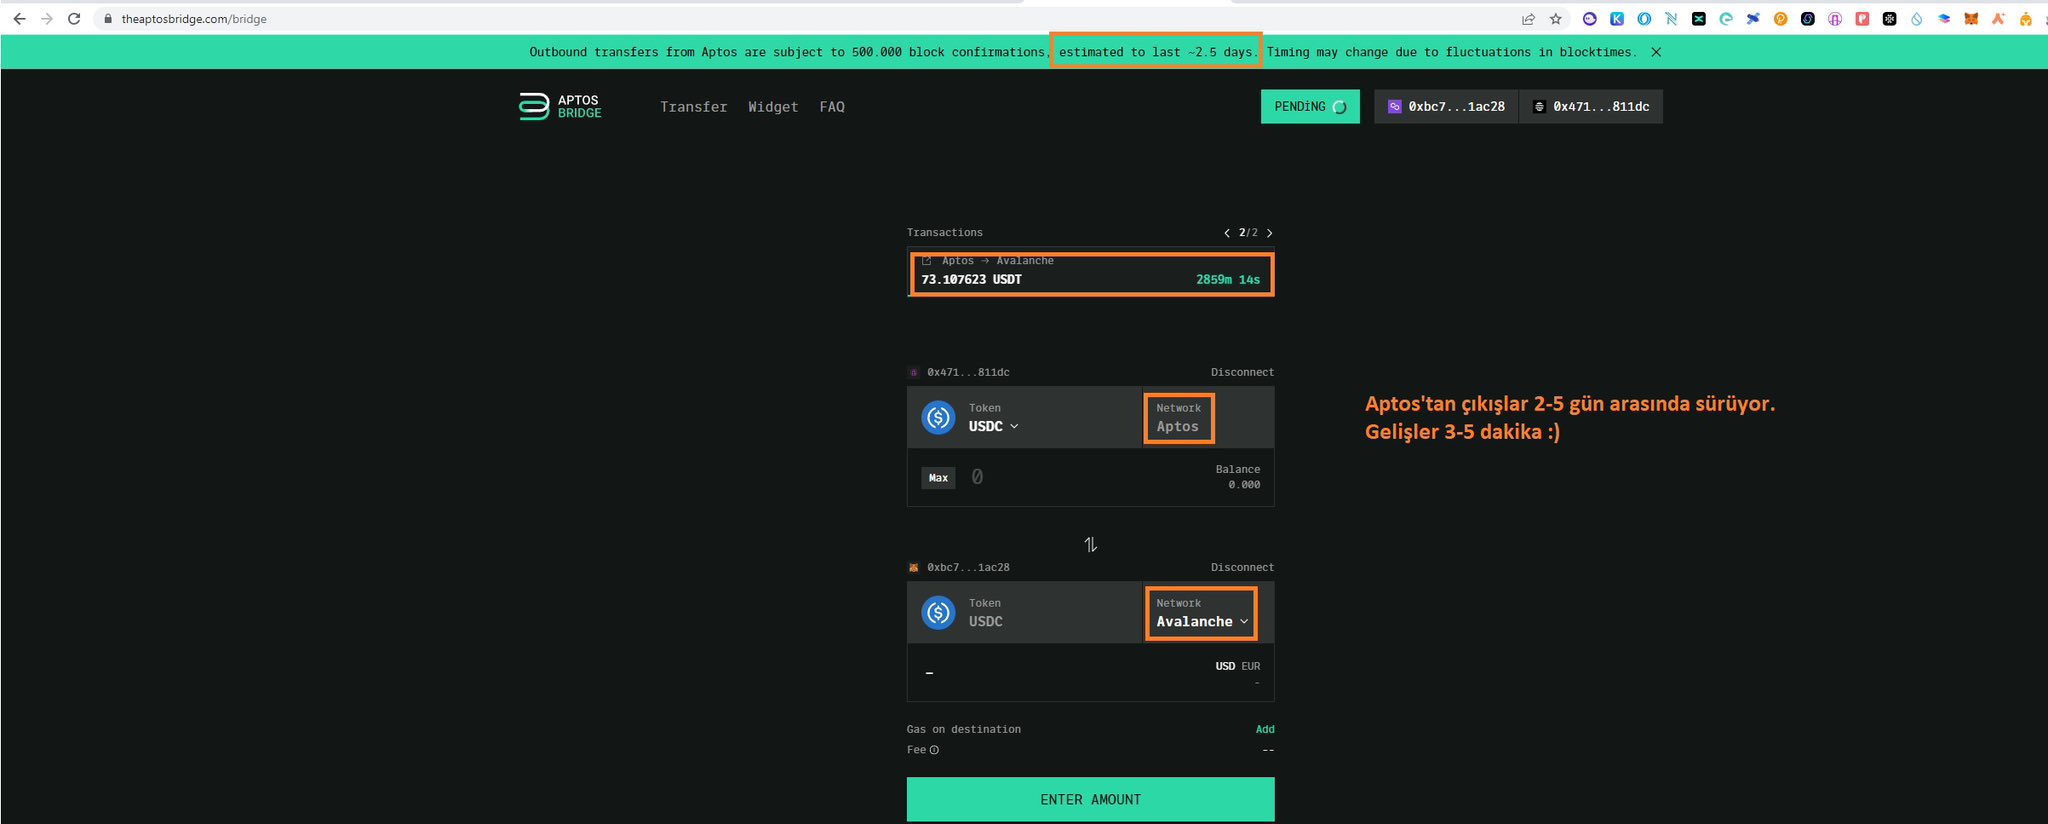Open the blue stacked layers extension
Screen dimensions: 2048x824
coord(1944,19)
